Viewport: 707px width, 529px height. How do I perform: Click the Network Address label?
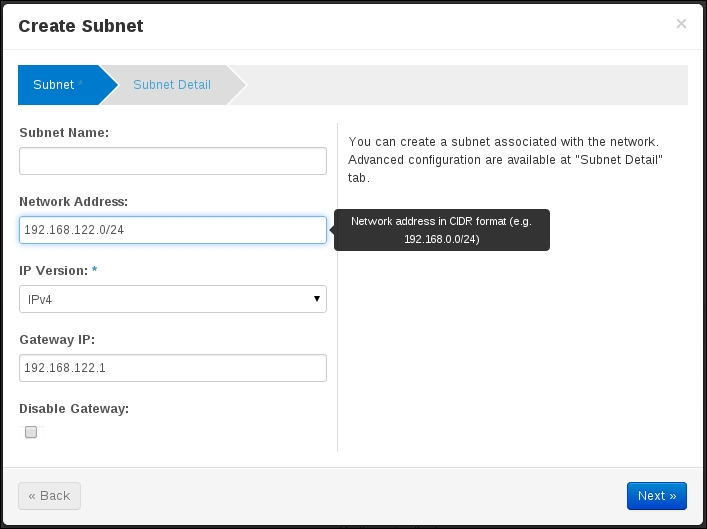pos(73,202)
